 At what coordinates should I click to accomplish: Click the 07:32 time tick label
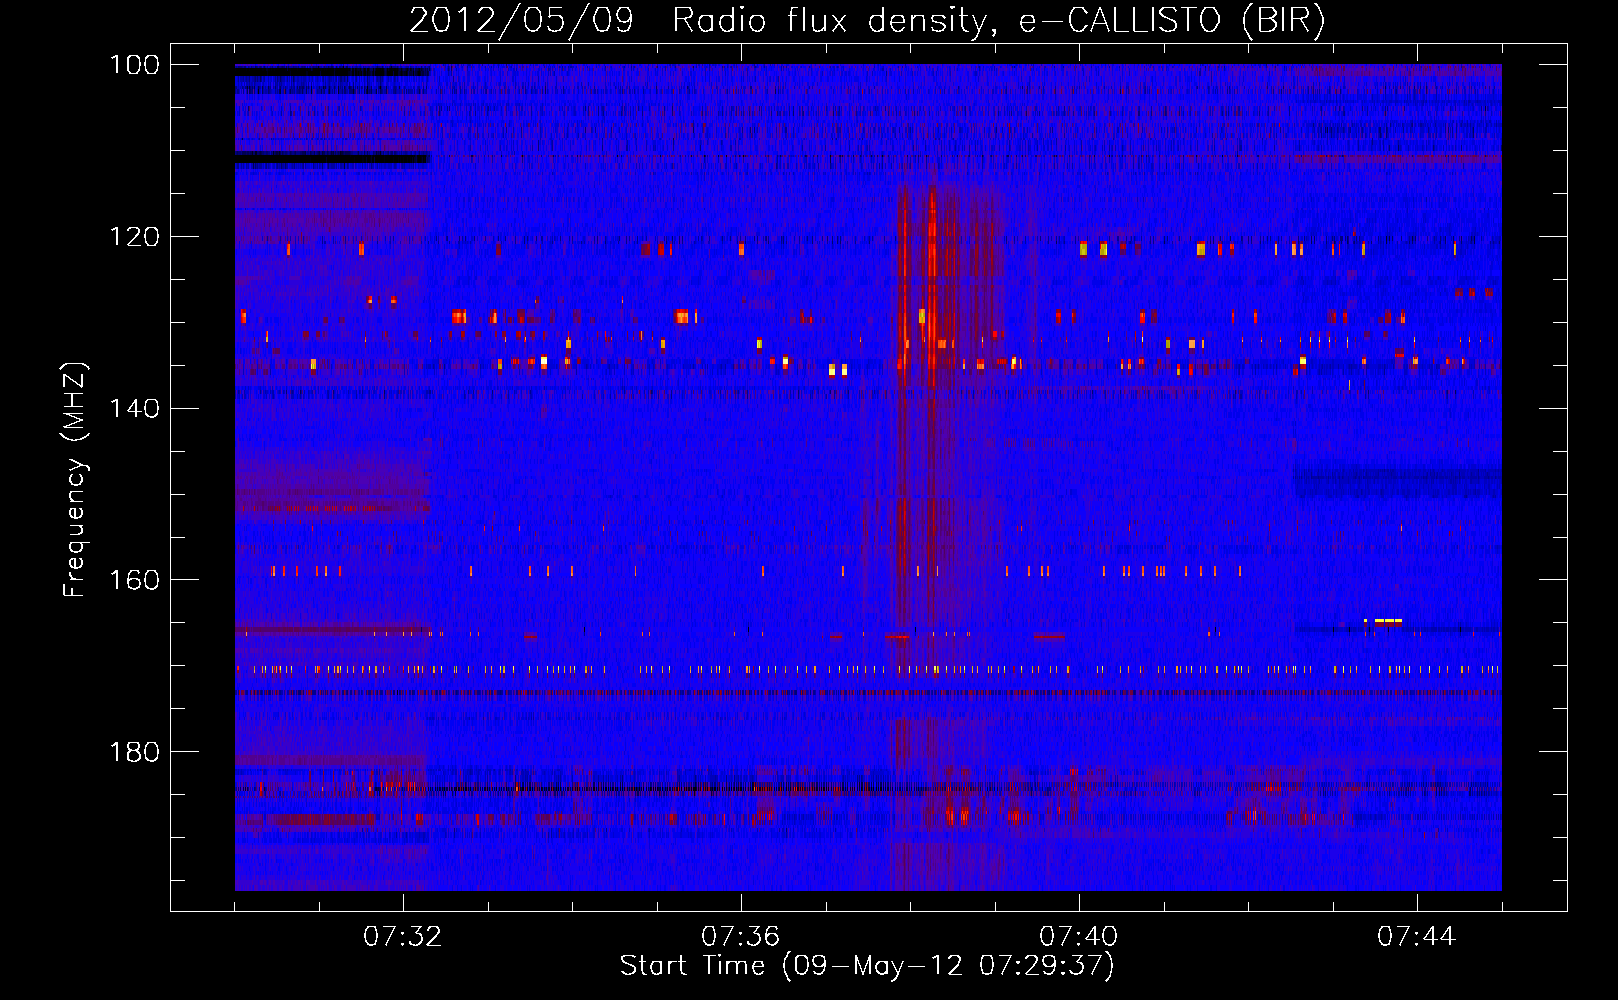click(403, 937)
